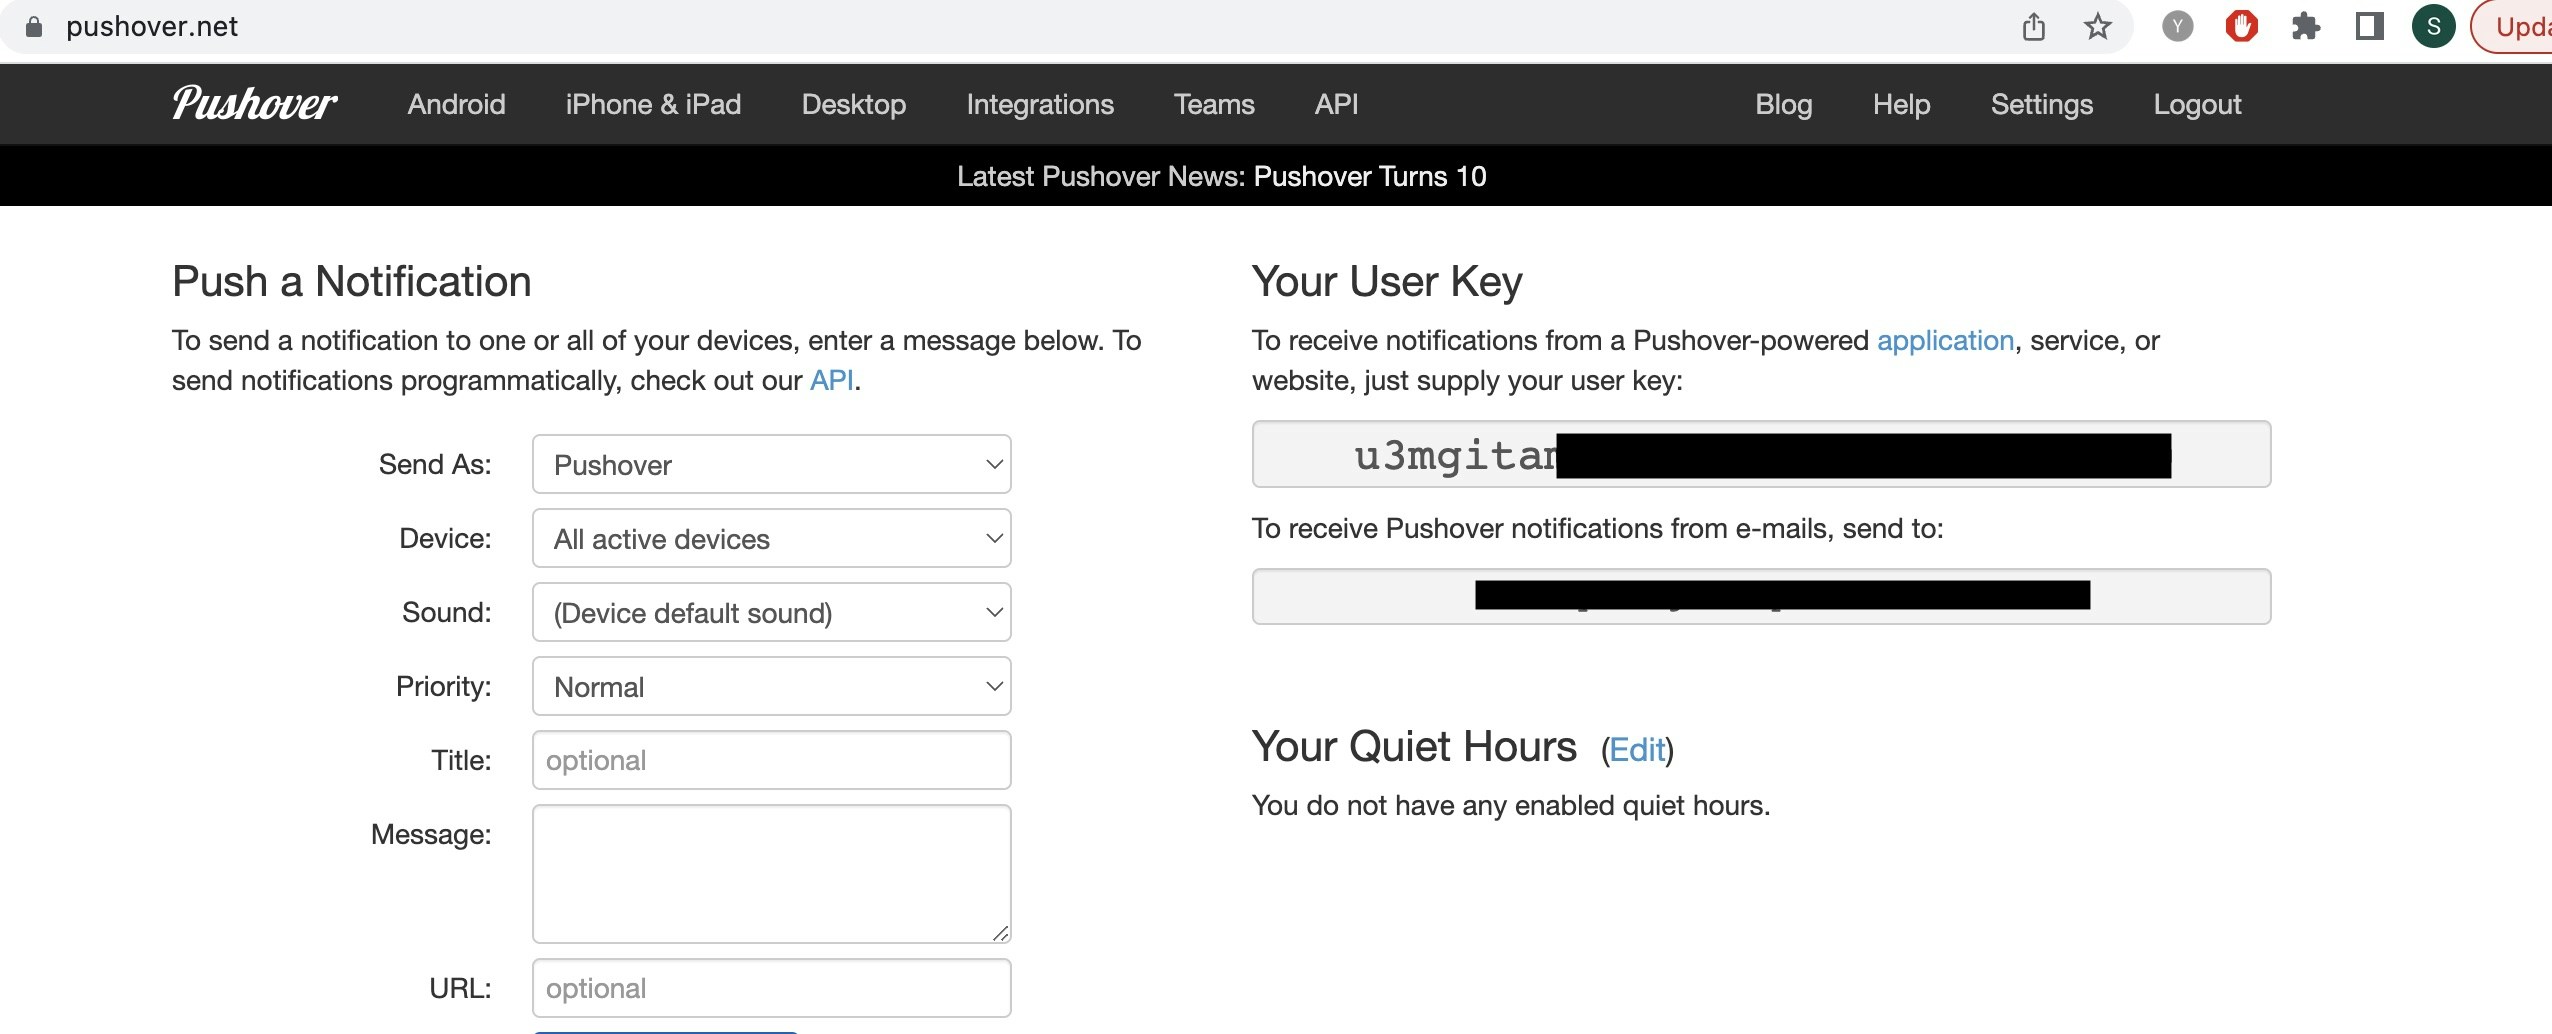The width and height of the screenshot is (2552, 1034).
Task: Click the 'Title:' label
Action: [461, 760]
